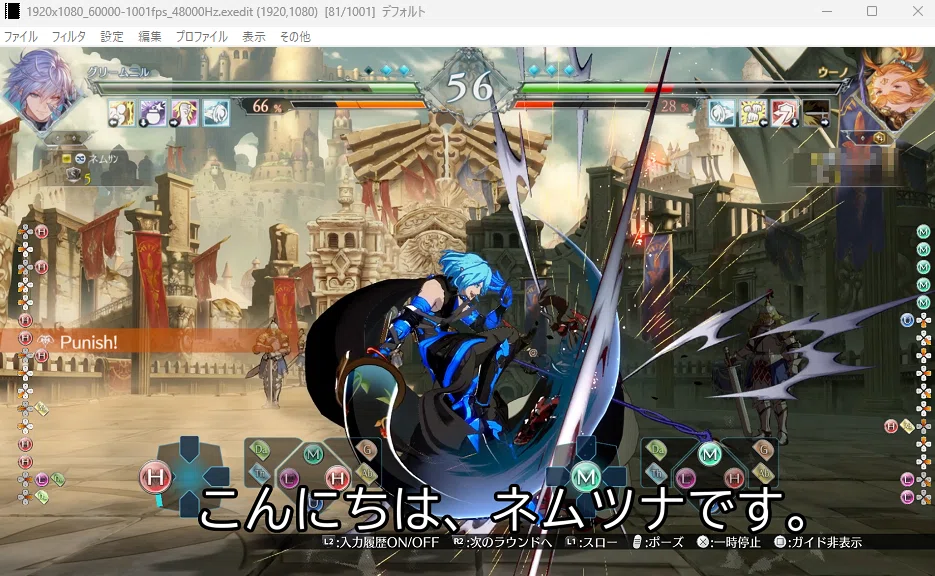Click the right panel's L button icon
This screenshot has height=576, width=935.
pos(686,478)
